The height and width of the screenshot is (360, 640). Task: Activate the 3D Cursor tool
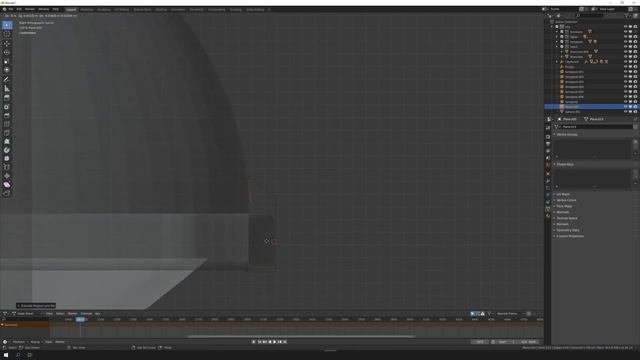(7, 34)
